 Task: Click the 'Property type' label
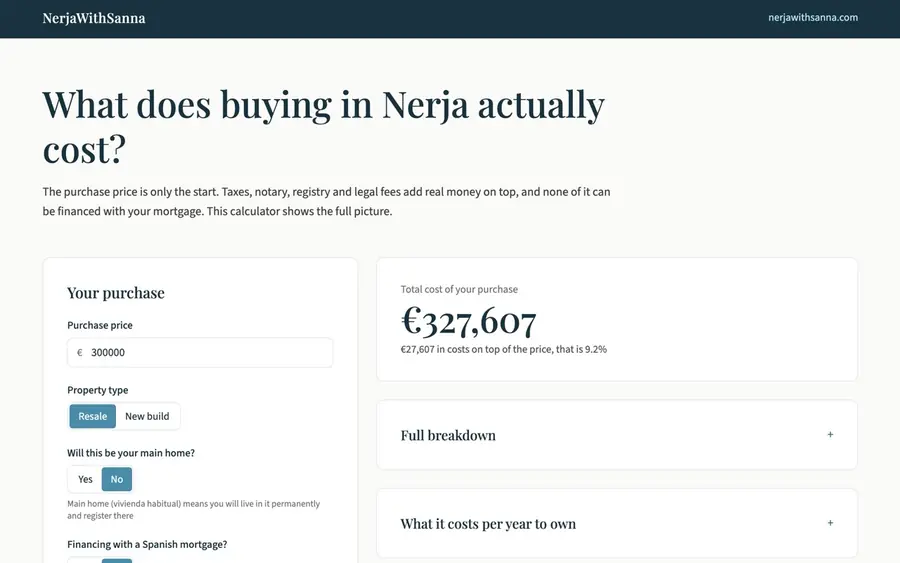point(98,390)
